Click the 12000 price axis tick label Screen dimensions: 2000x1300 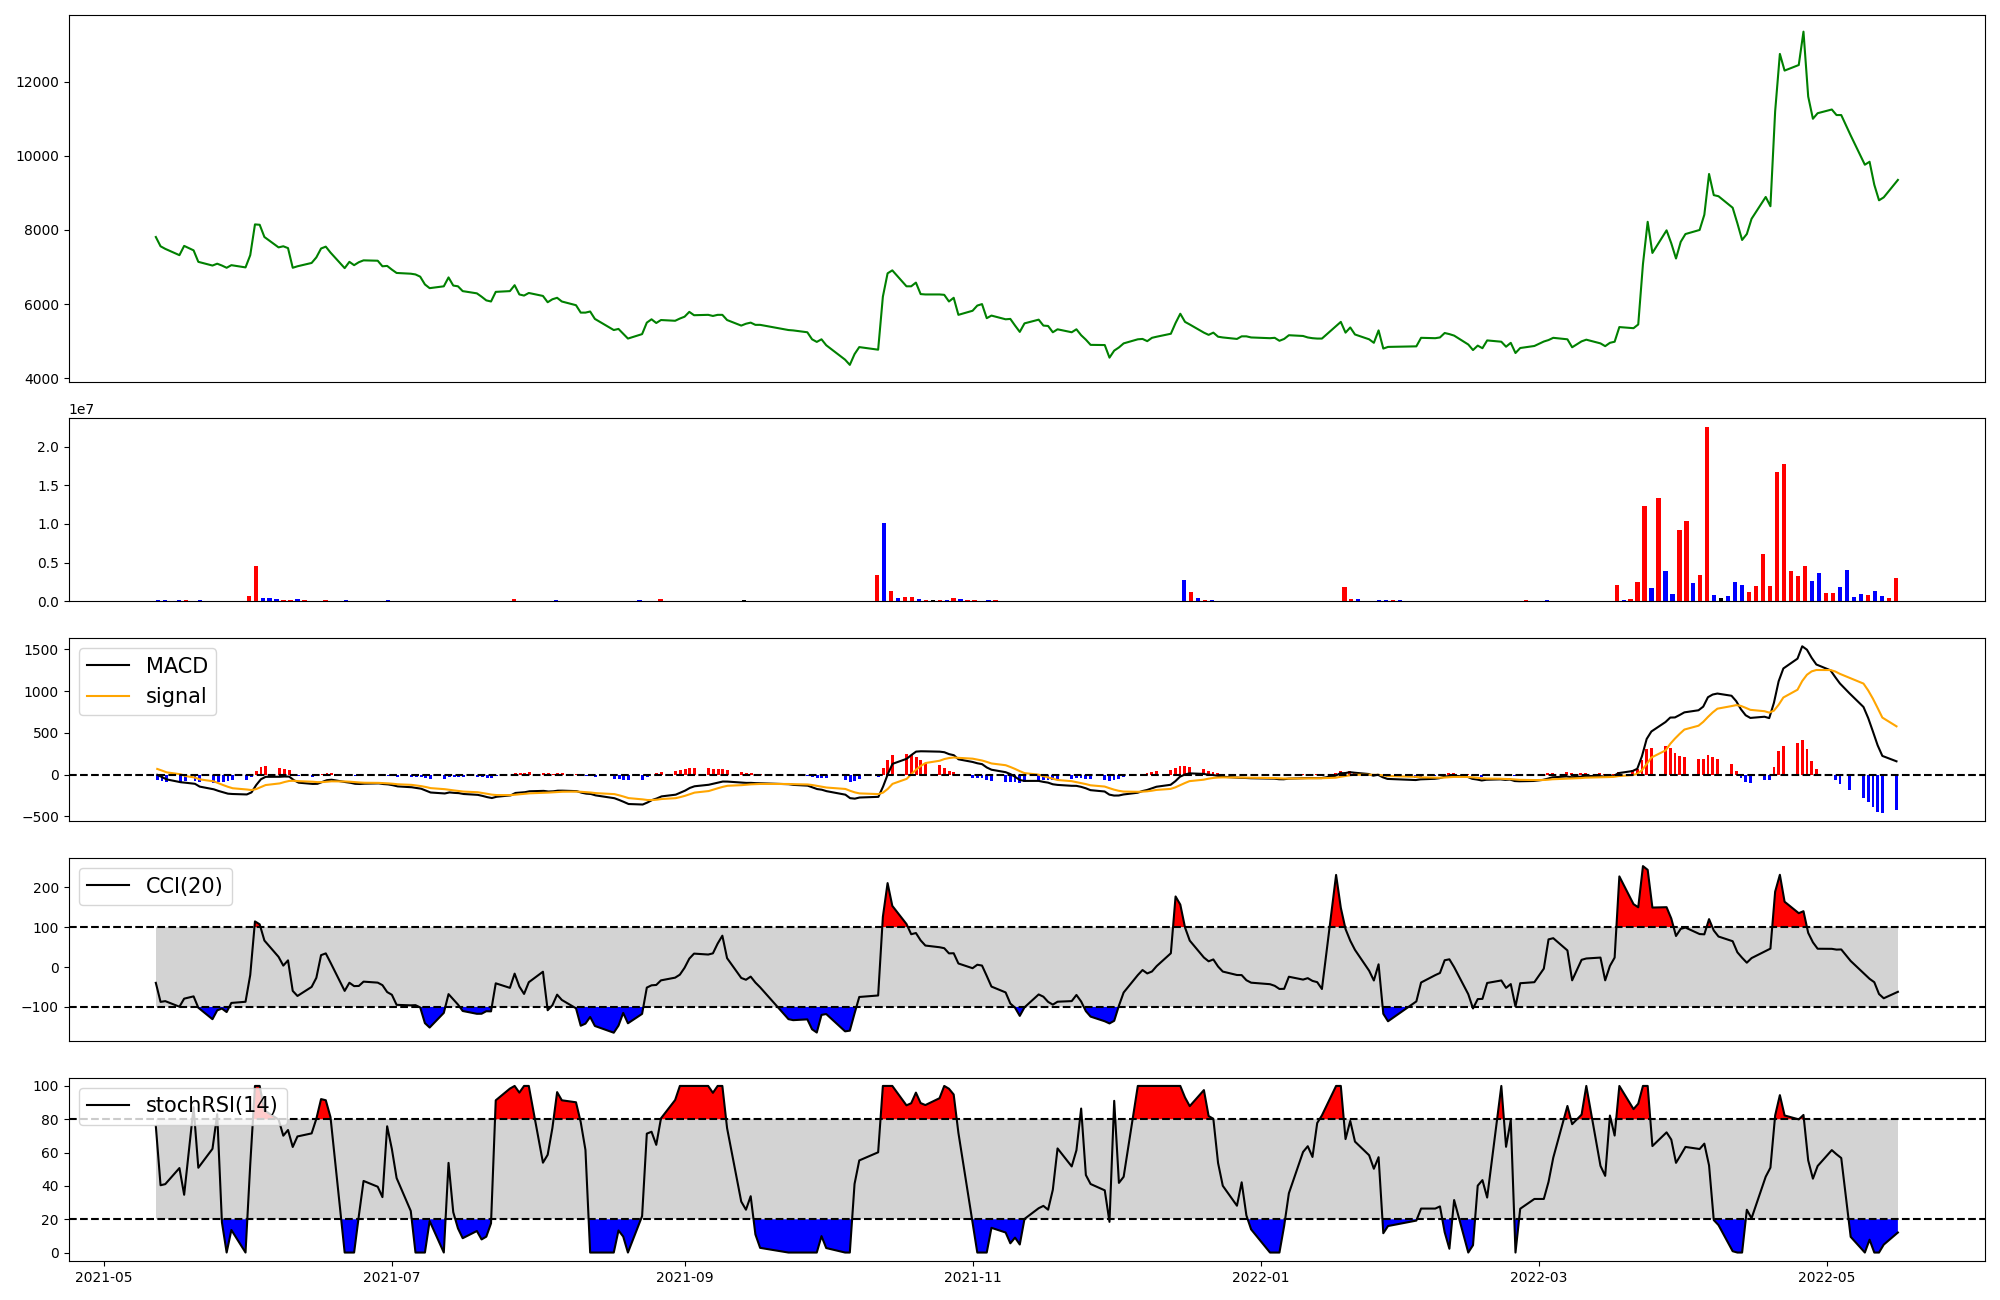point(39,82)
